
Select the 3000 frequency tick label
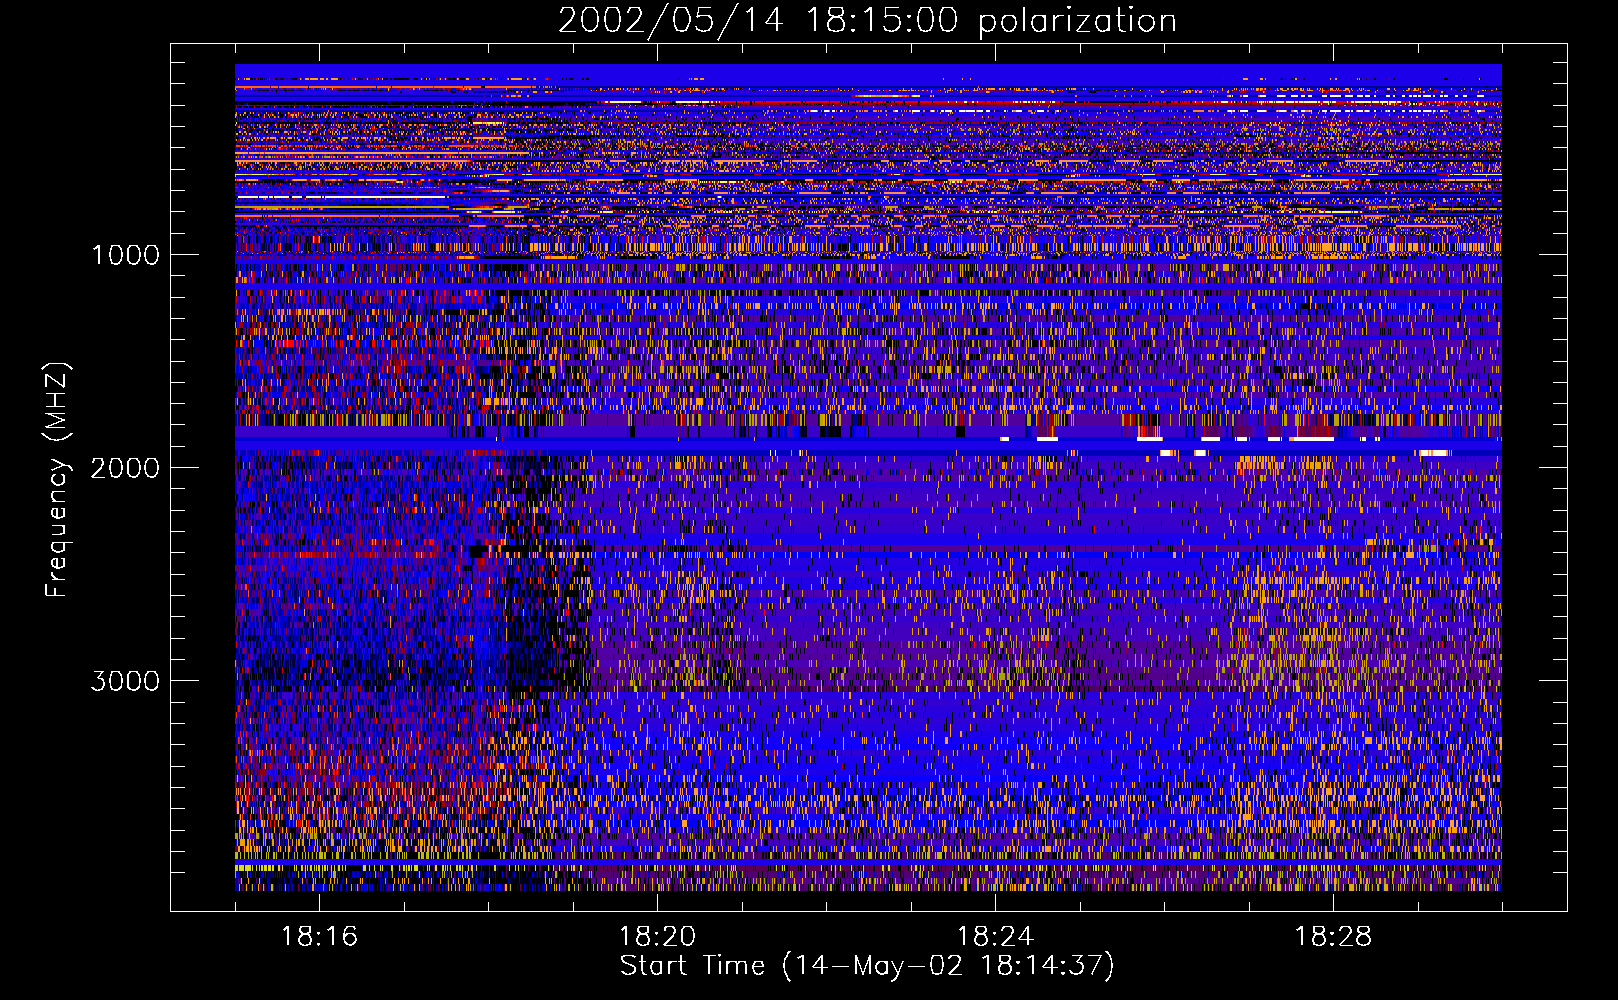click(x=125, y=681)
